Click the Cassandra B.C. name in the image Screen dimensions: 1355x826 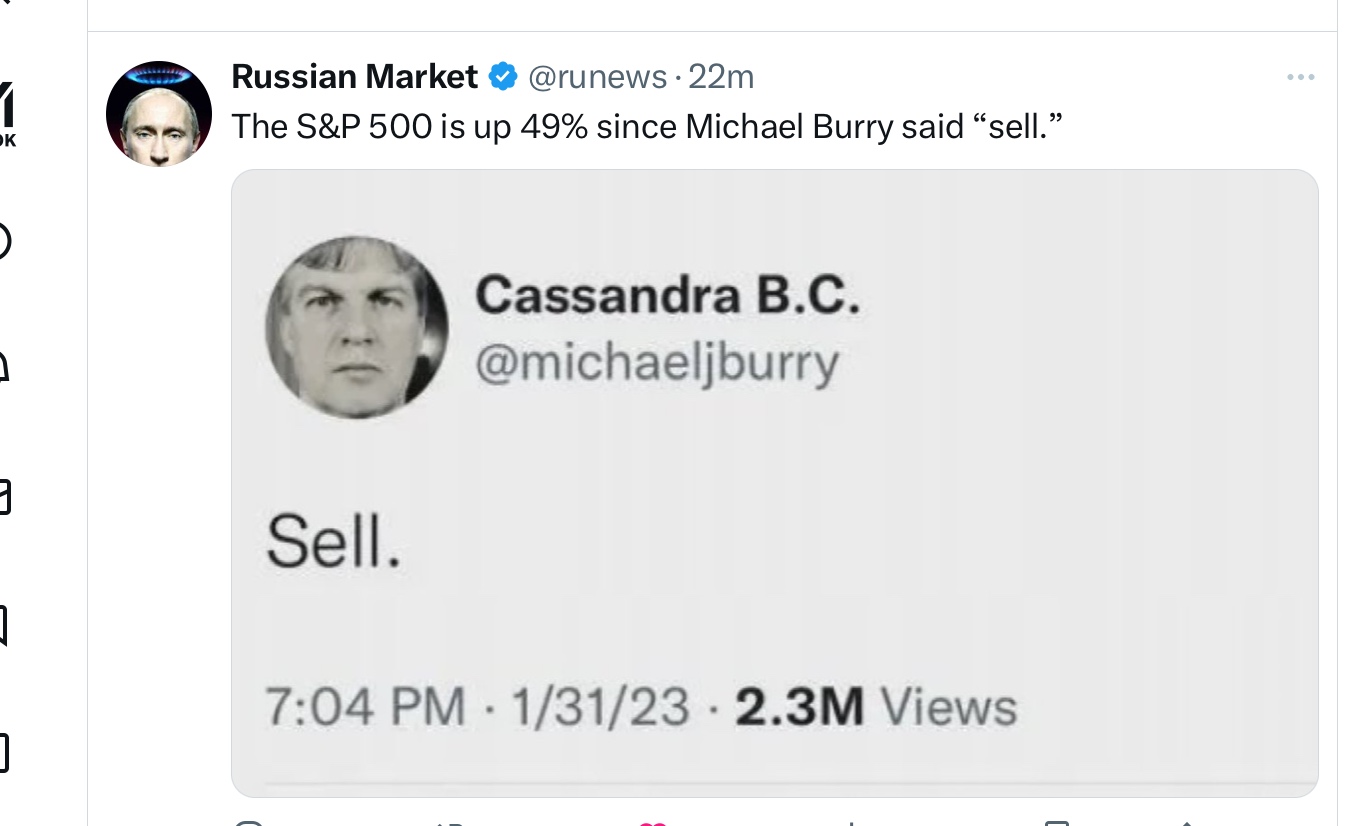tap(667, 295)
